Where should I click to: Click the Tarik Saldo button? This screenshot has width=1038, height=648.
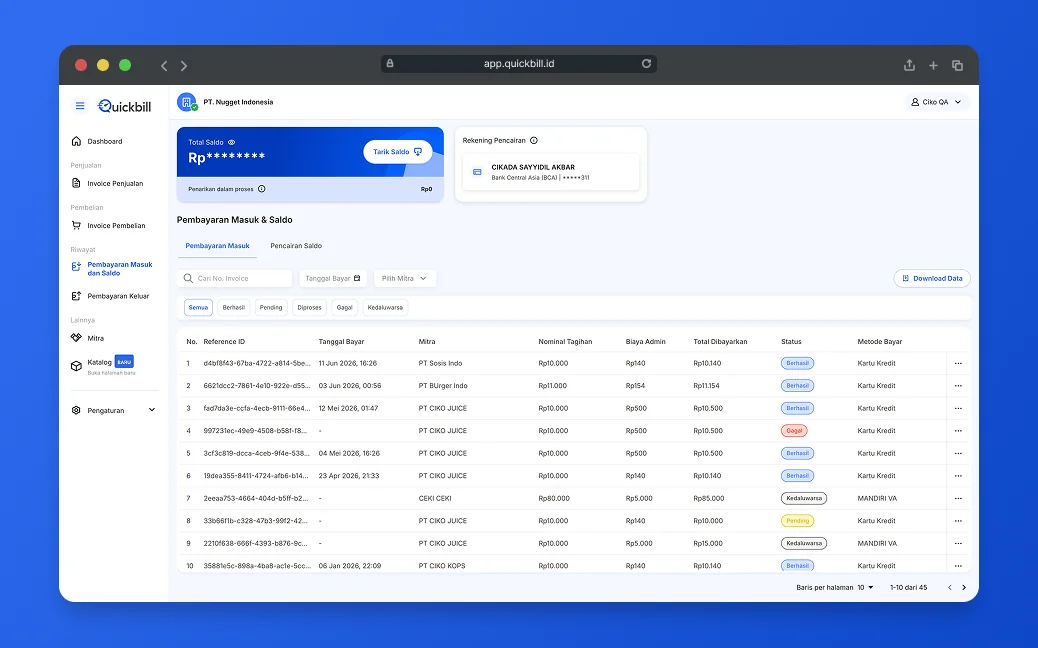click(397, 152)
